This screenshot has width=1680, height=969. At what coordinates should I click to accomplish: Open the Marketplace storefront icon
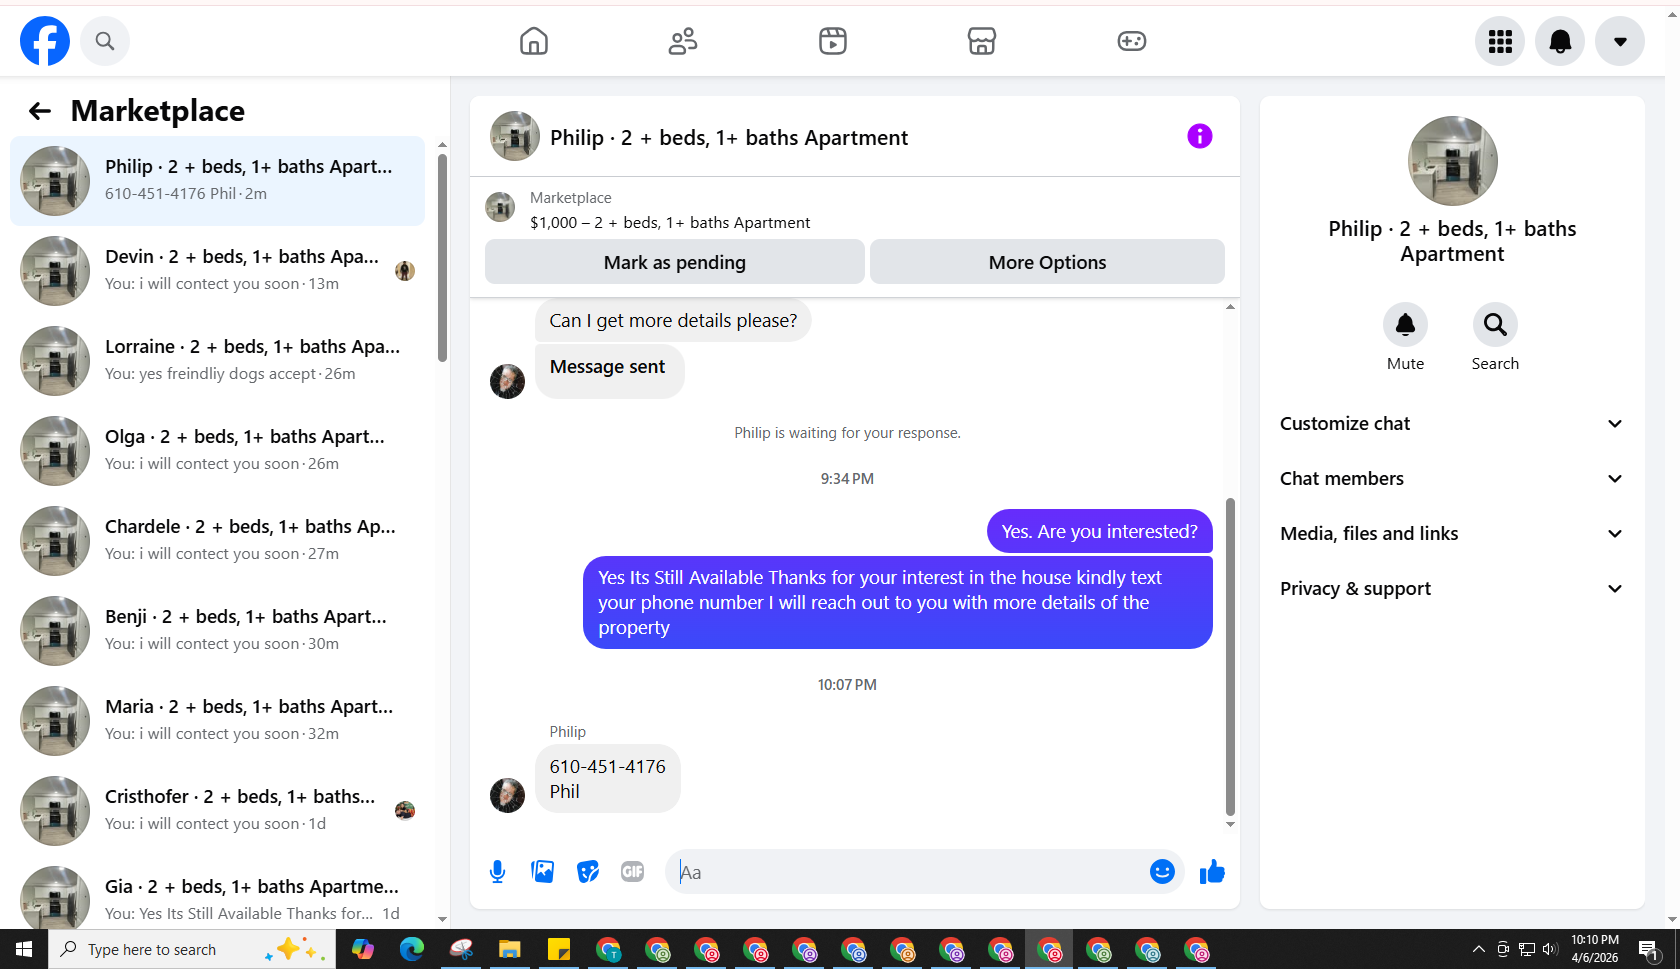click(x=982, y=41)
